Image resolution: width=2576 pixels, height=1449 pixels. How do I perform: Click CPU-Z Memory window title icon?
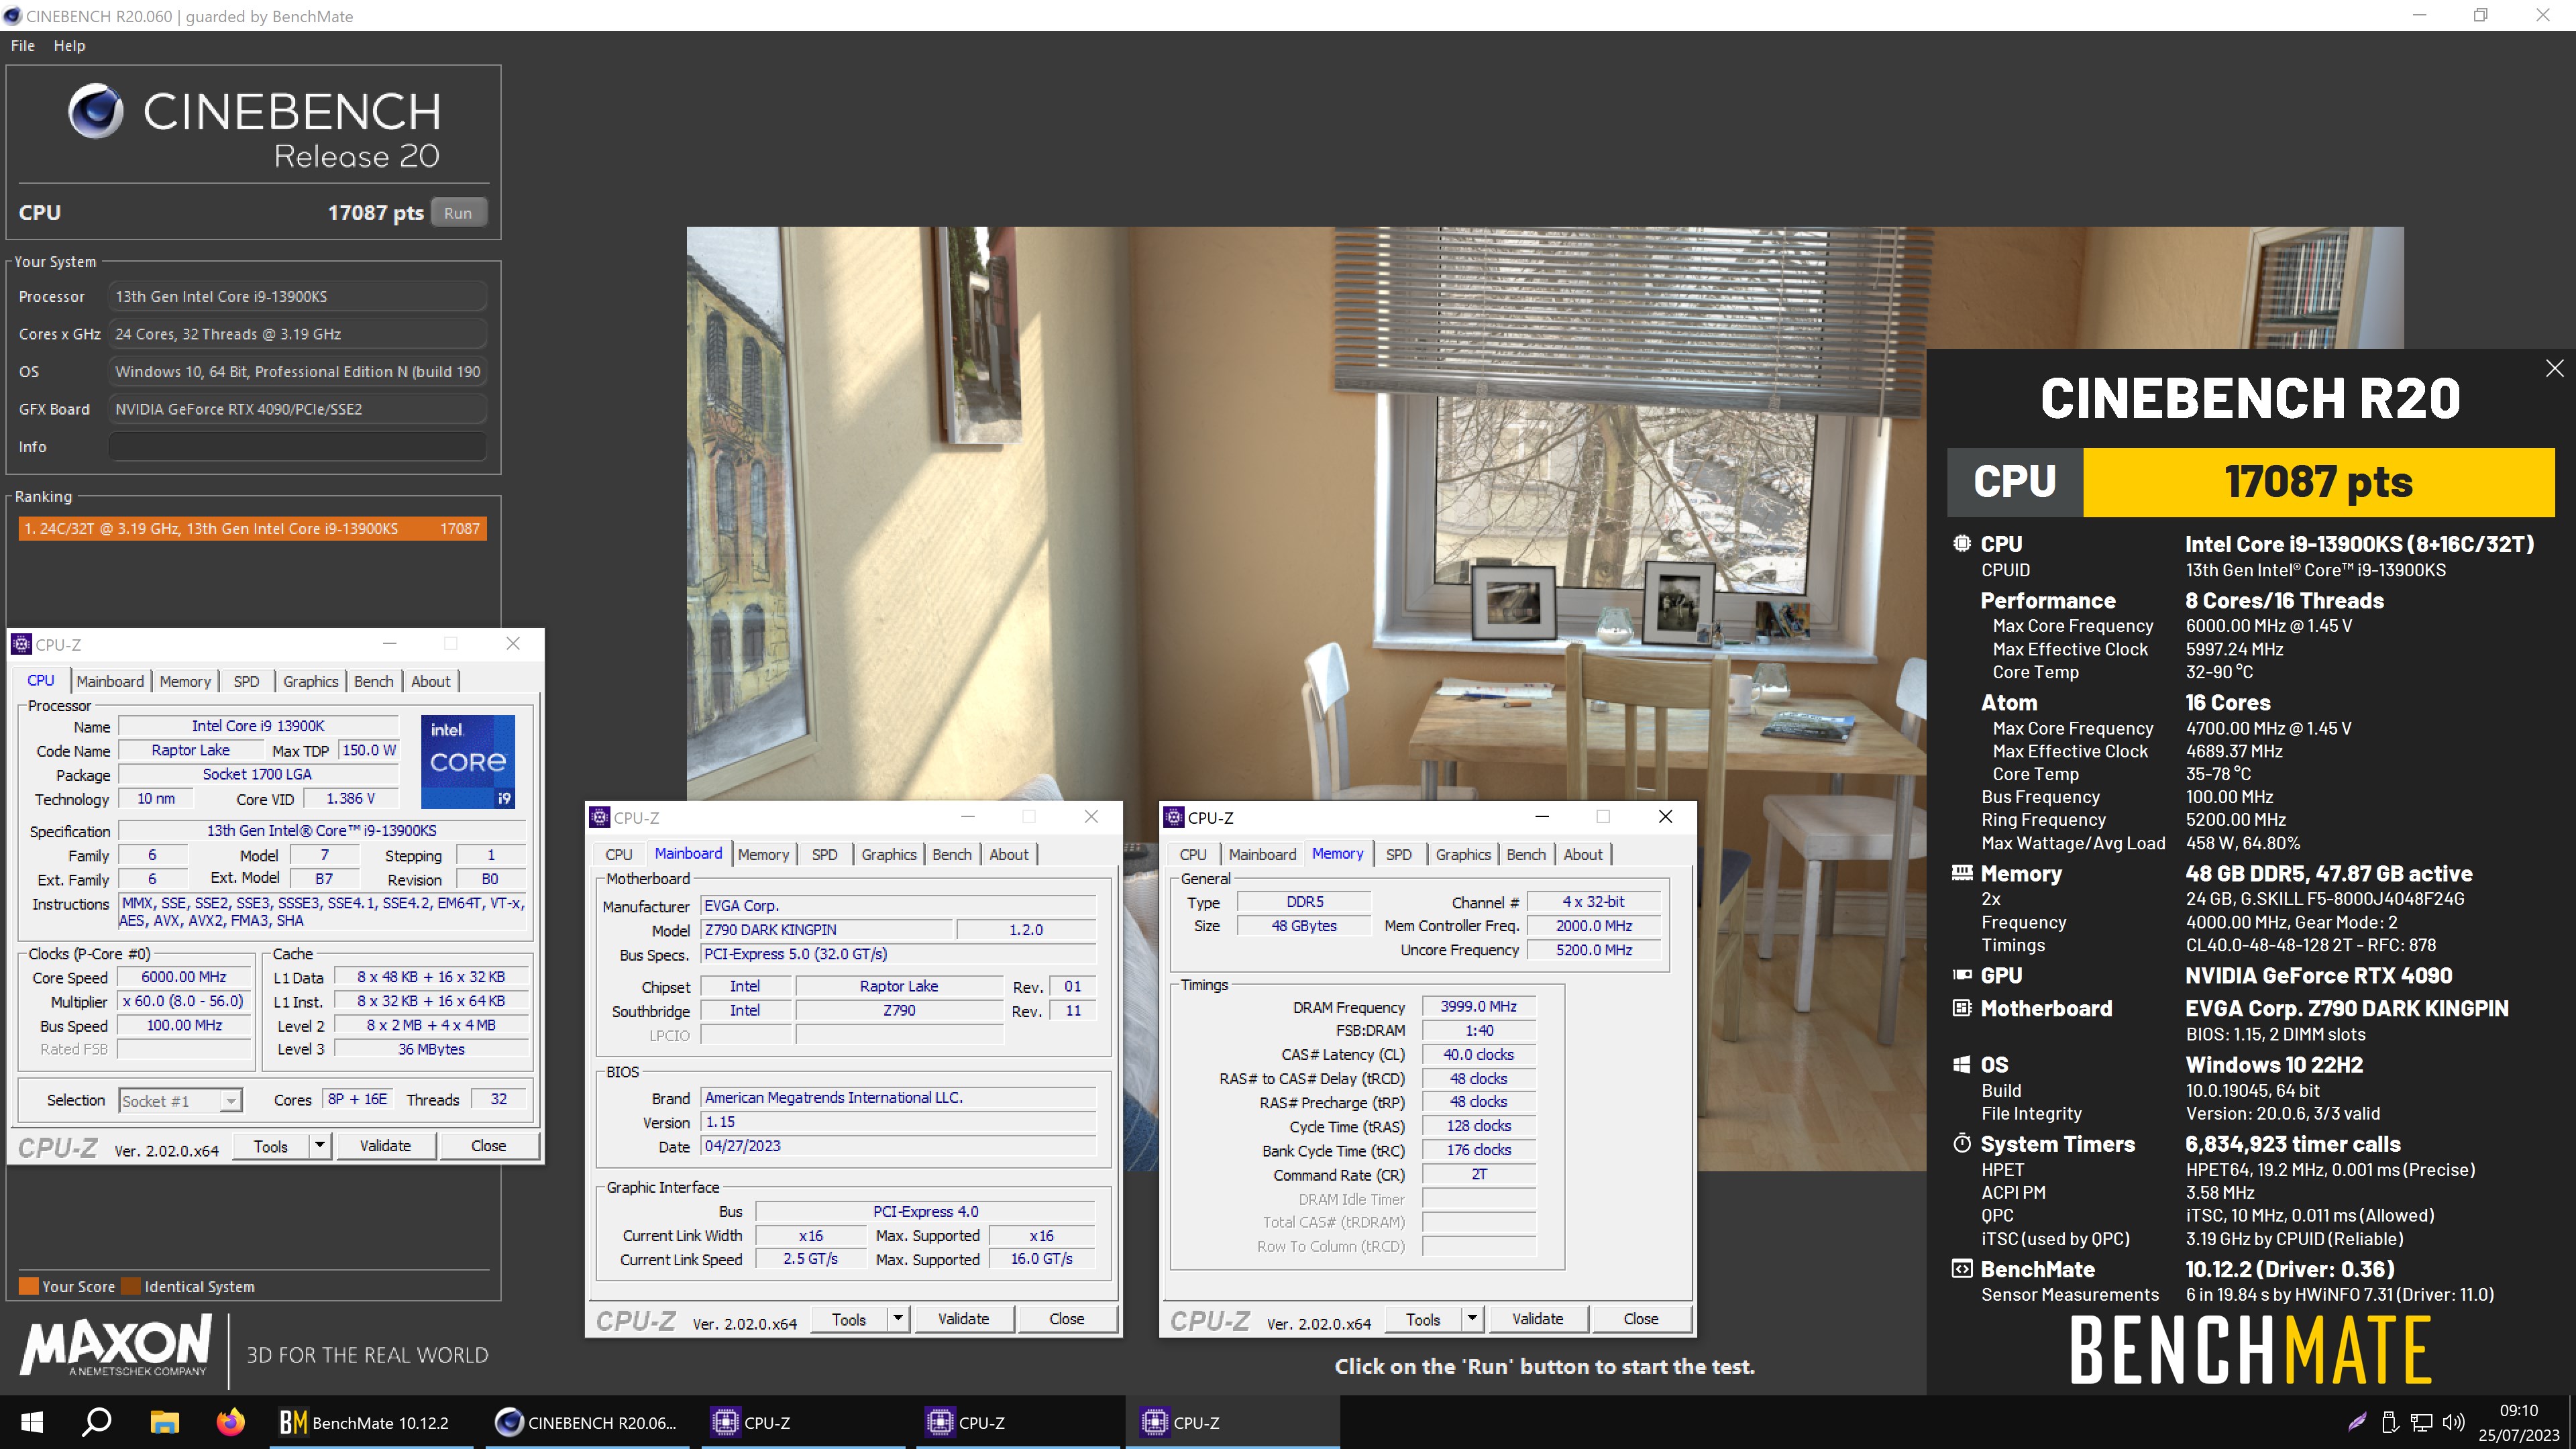[x=1174, y=817]
